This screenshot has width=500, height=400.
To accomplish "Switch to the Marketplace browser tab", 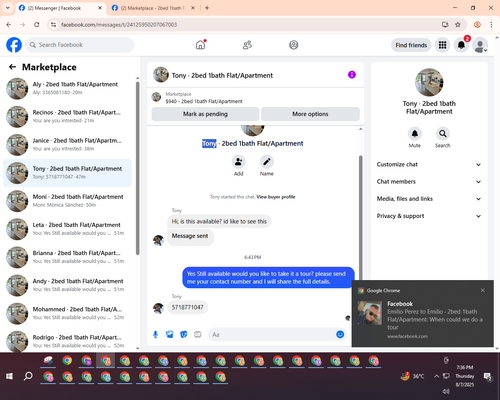I will (x=151, y=8).
